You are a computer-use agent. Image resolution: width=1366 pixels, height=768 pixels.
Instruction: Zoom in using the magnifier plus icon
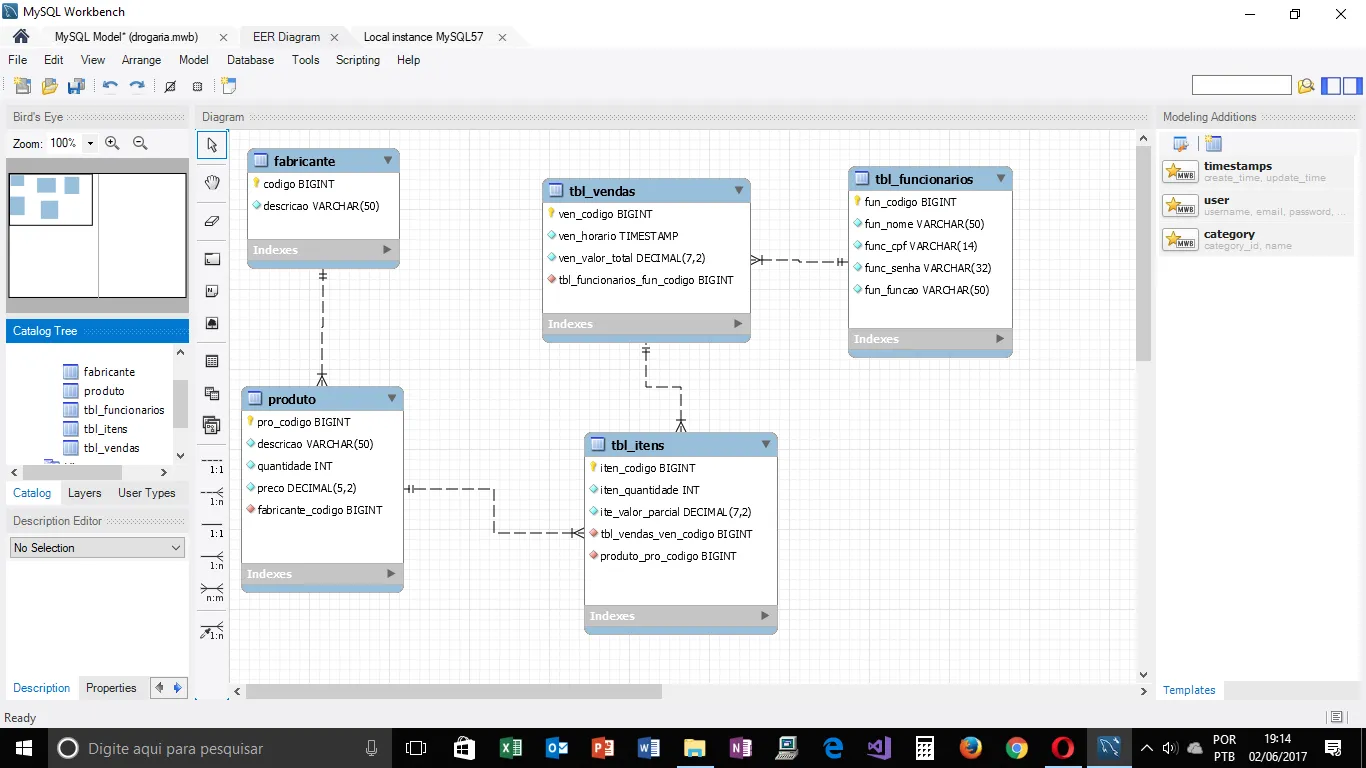pyautogui.click(x=113, y=144)
